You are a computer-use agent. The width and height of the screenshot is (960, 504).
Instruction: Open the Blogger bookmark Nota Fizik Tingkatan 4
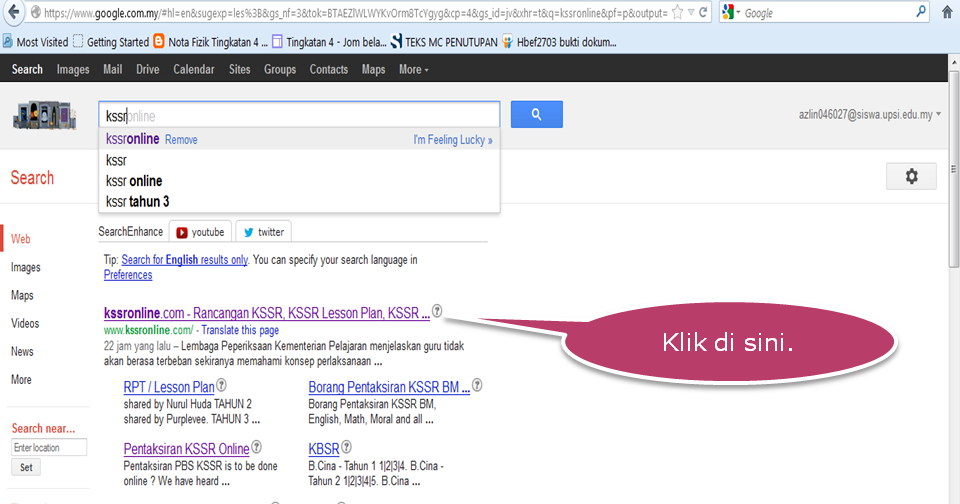210,42
